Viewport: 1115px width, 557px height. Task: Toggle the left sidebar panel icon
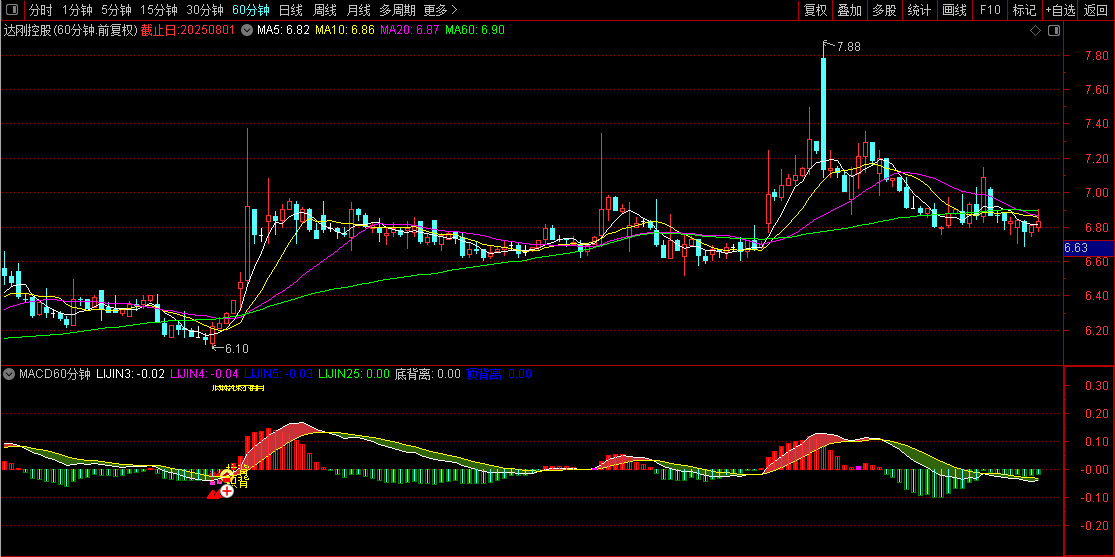coord(12,10)
